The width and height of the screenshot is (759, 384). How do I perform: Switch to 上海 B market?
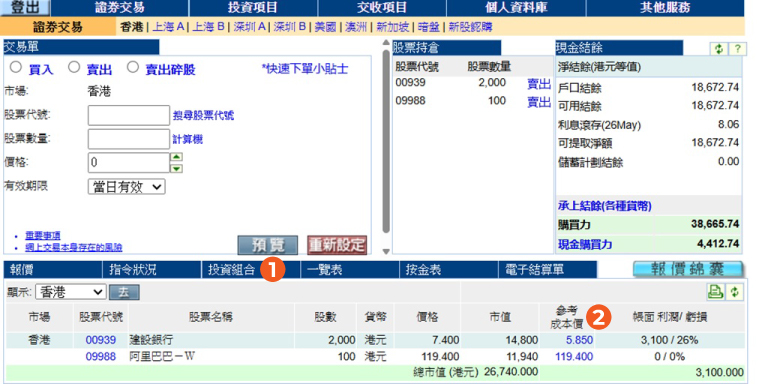(209, 27)
